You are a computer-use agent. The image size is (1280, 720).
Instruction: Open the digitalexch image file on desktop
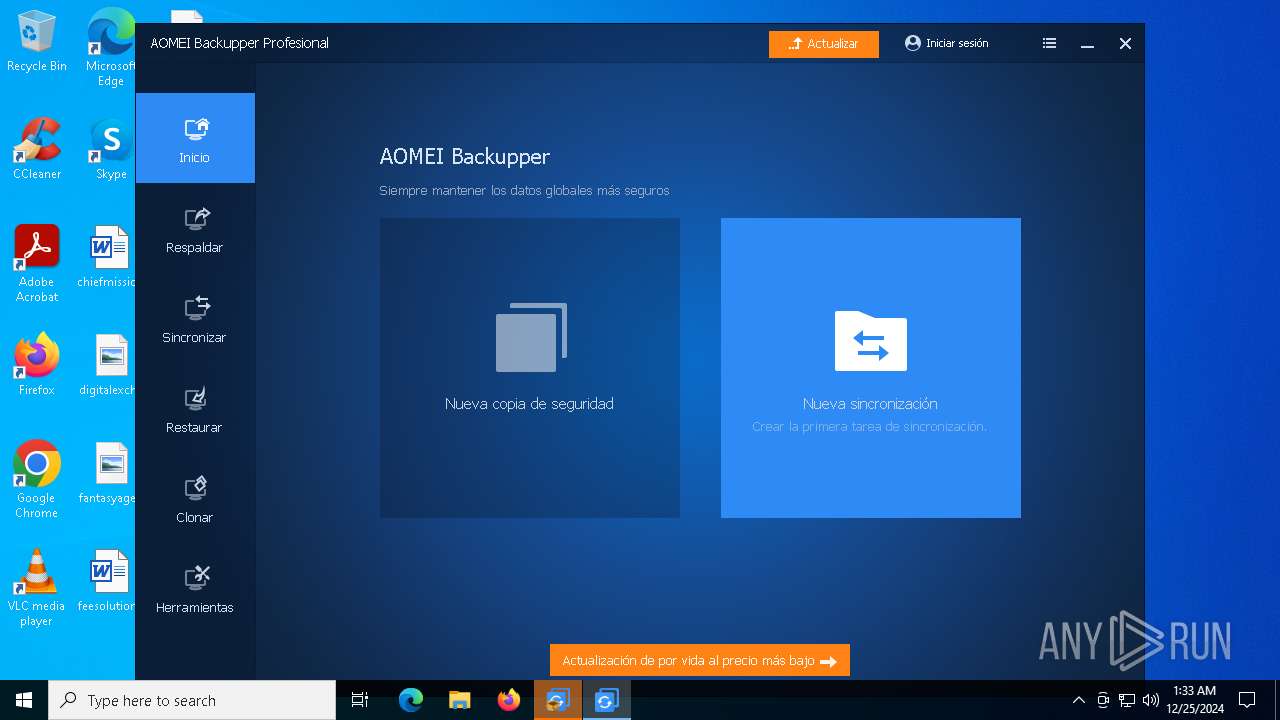coord(108,364)
